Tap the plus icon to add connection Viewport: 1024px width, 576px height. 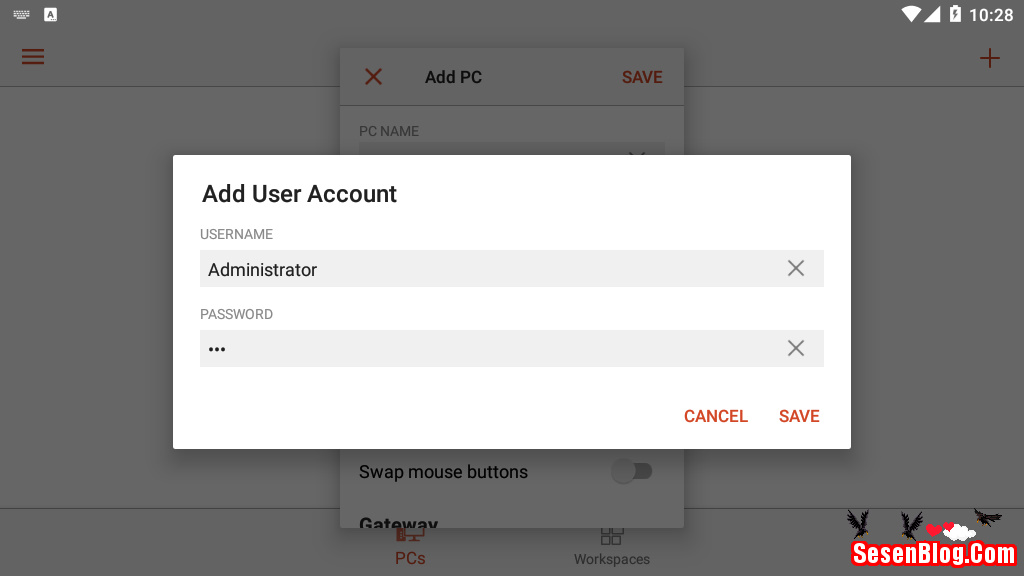(989, 58)
